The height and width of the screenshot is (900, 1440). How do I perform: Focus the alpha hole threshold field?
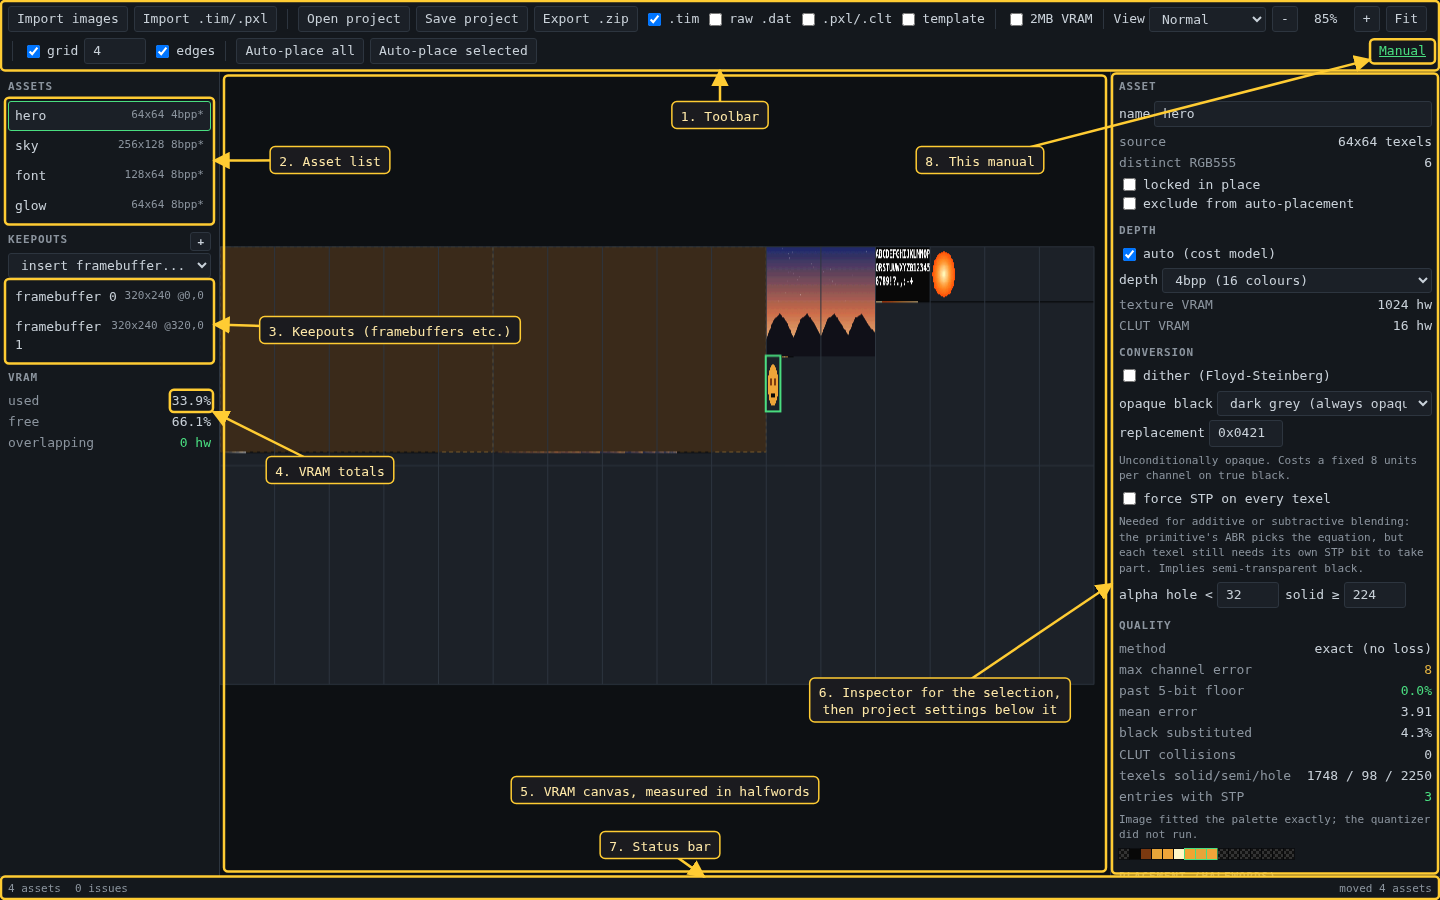pos(1248,595)
